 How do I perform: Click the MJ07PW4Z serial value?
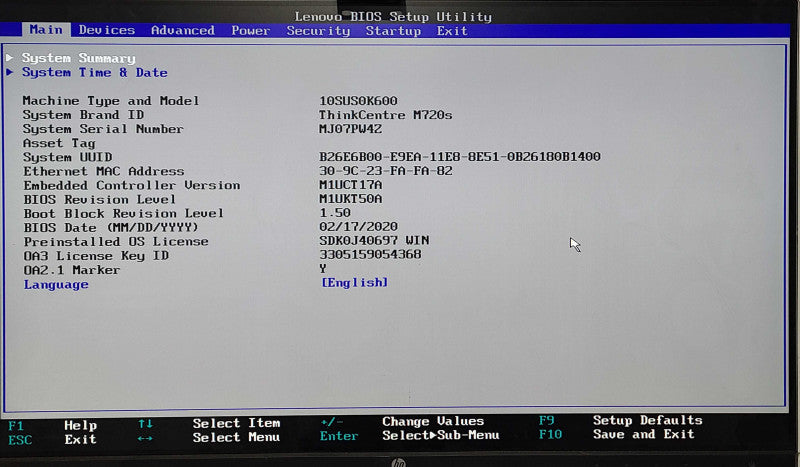(x=351, y=129)
